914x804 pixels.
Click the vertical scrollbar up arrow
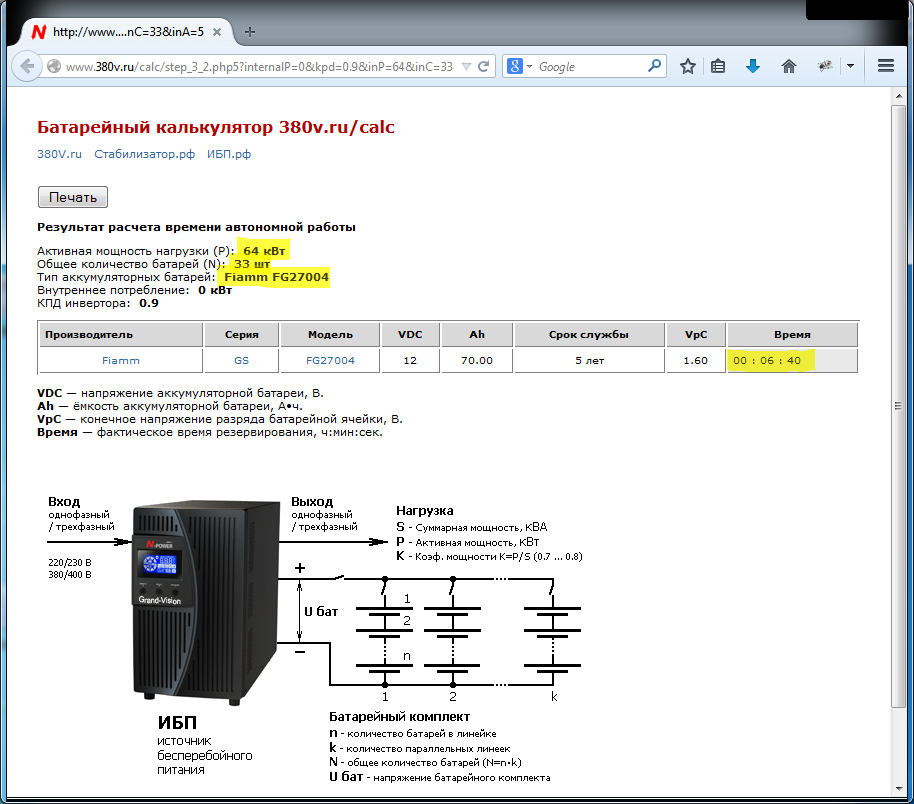click(x=898, y=96)
